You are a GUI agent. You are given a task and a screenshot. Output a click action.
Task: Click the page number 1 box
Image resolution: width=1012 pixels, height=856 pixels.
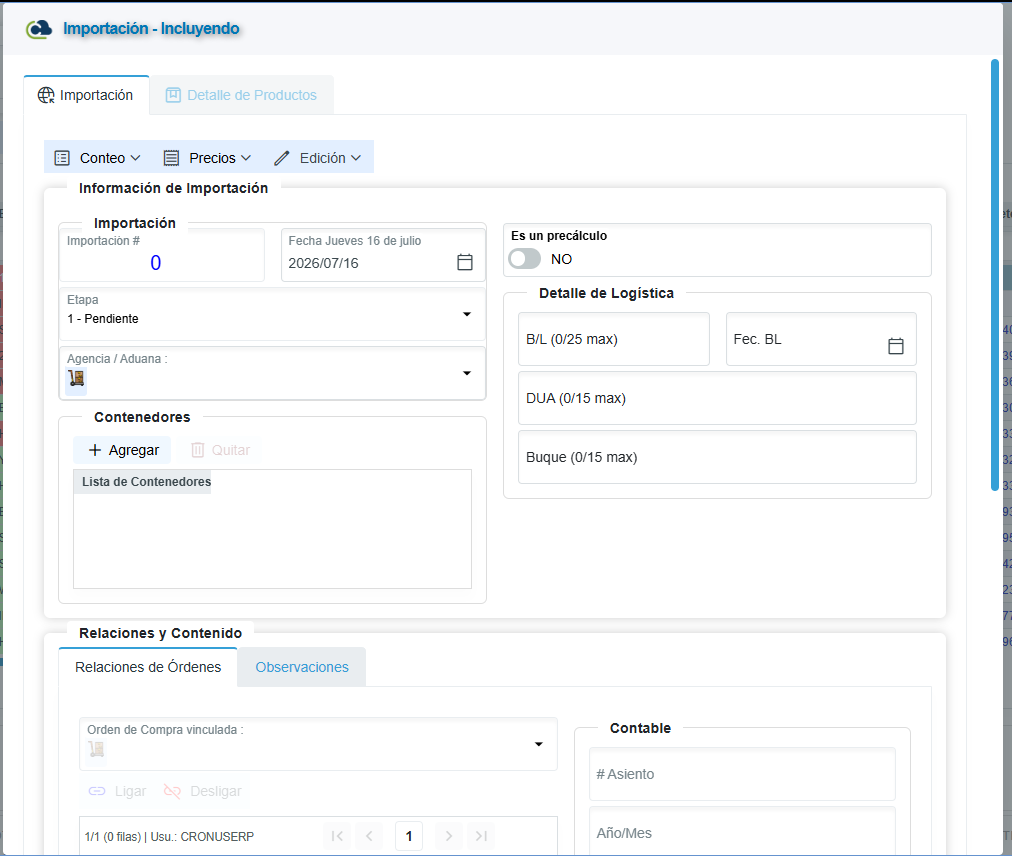click(x=409, y=836)
